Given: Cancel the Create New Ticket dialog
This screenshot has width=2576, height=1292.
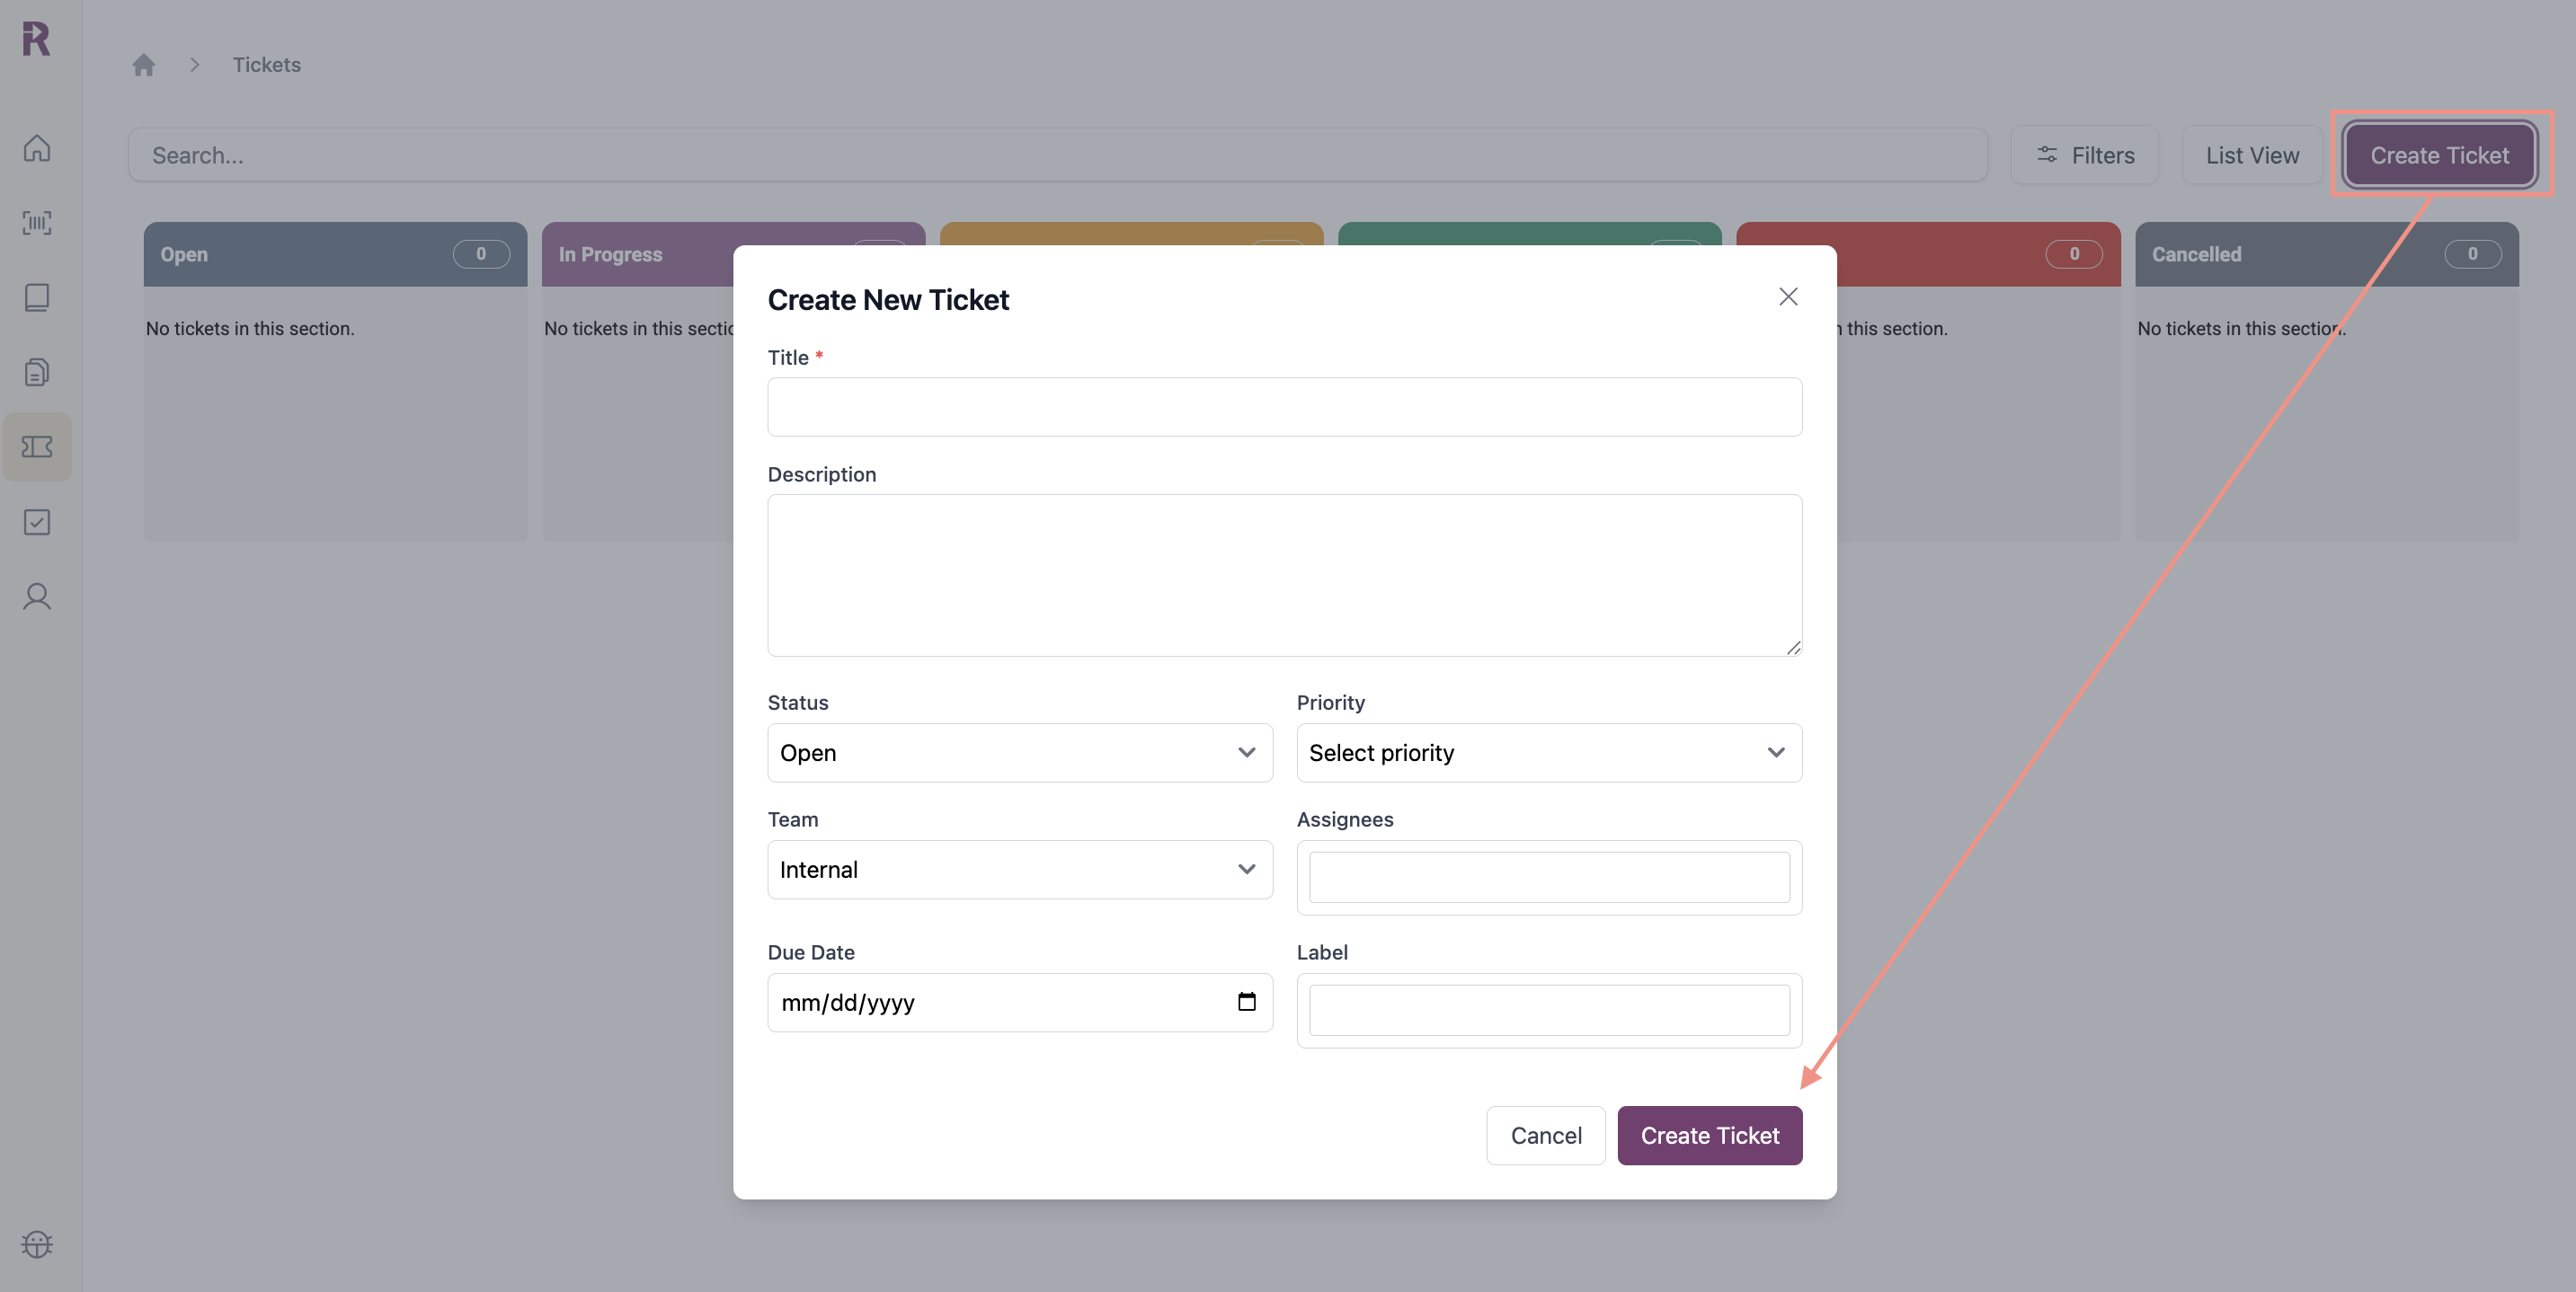Looking at the screenshot, I should click(1545, 1135).
